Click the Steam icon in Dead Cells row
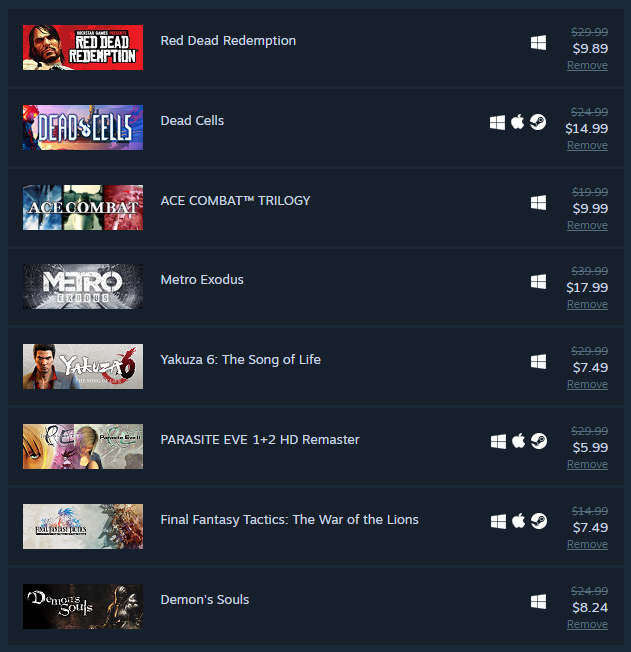Image resolution: width=631 pixels, height=652 pixels. pyautogui.click(x=538, y=122)
